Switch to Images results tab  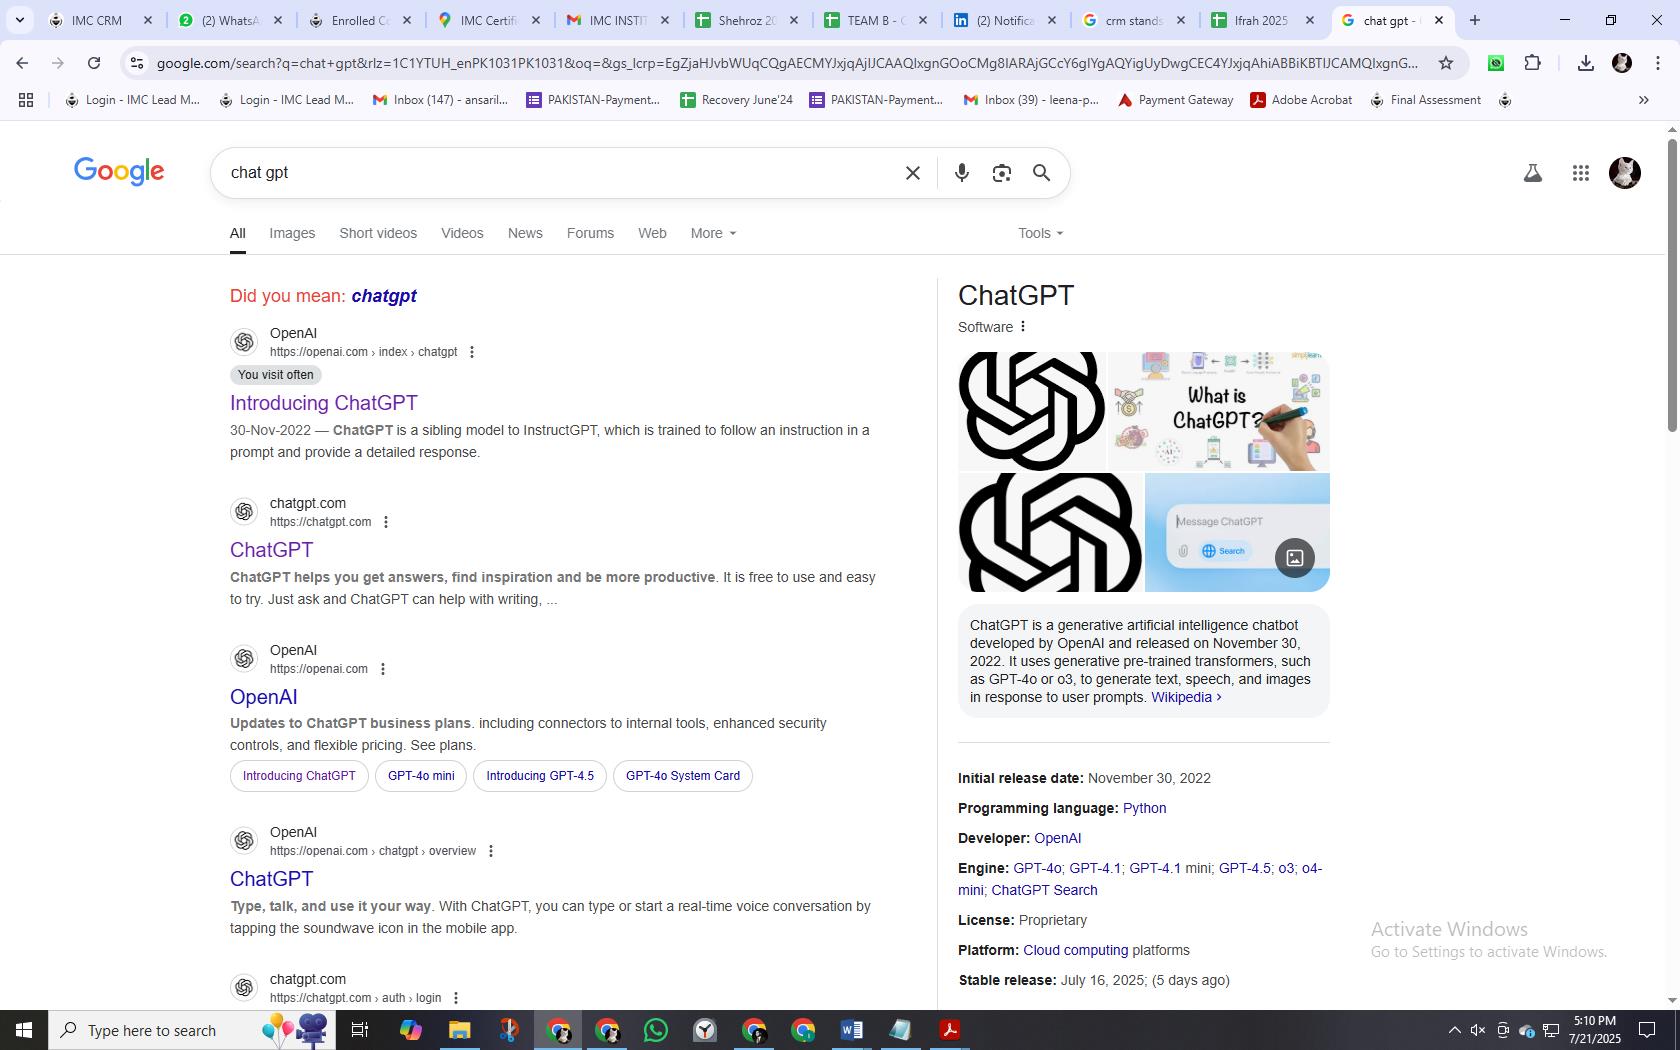coord(292,233)
